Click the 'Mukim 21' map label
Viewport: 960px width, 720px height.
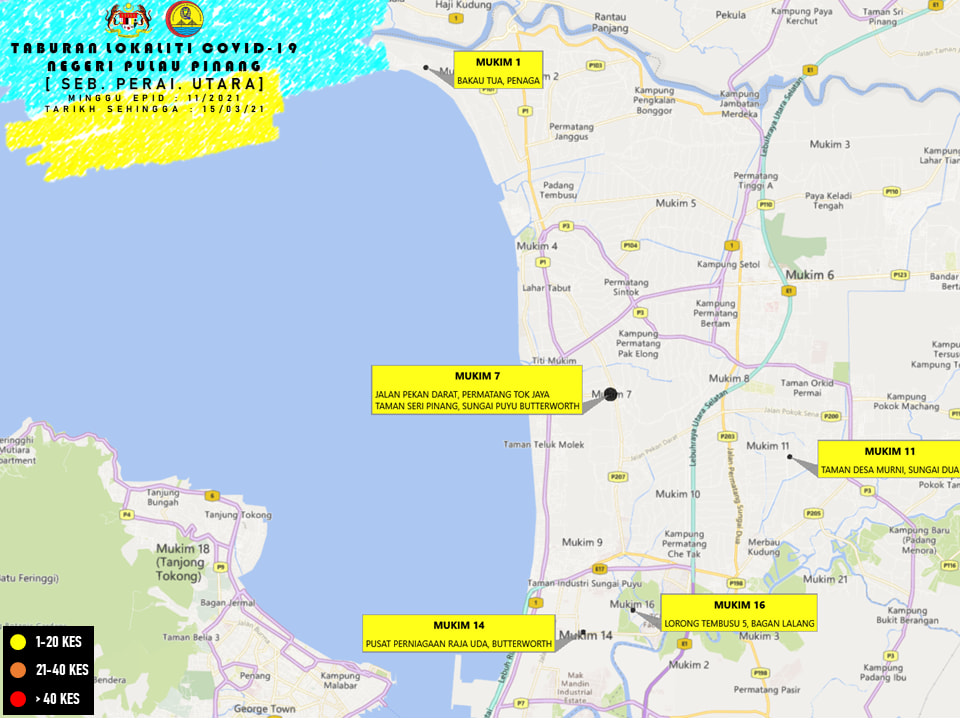825,579
